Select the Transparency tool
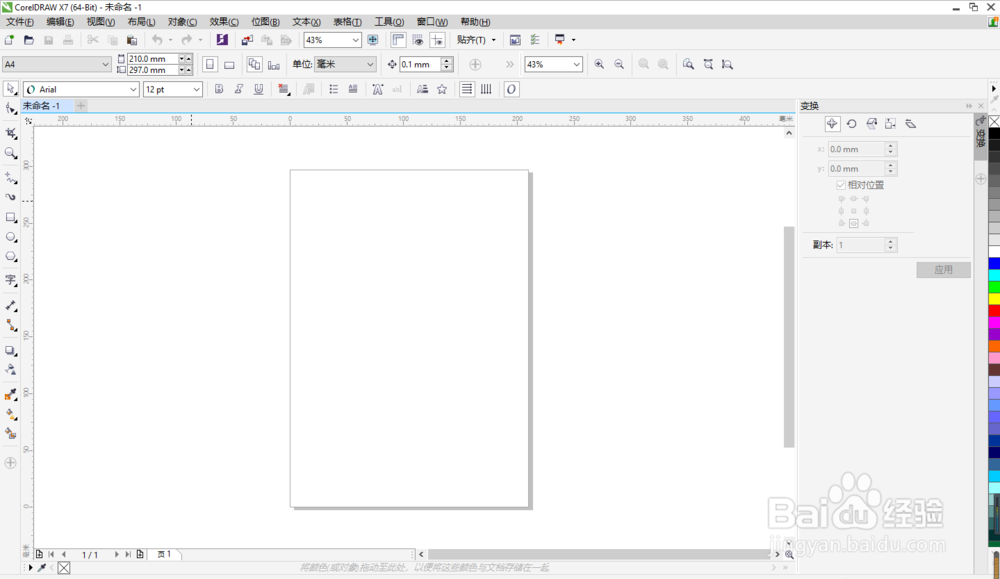 [11, 370]
